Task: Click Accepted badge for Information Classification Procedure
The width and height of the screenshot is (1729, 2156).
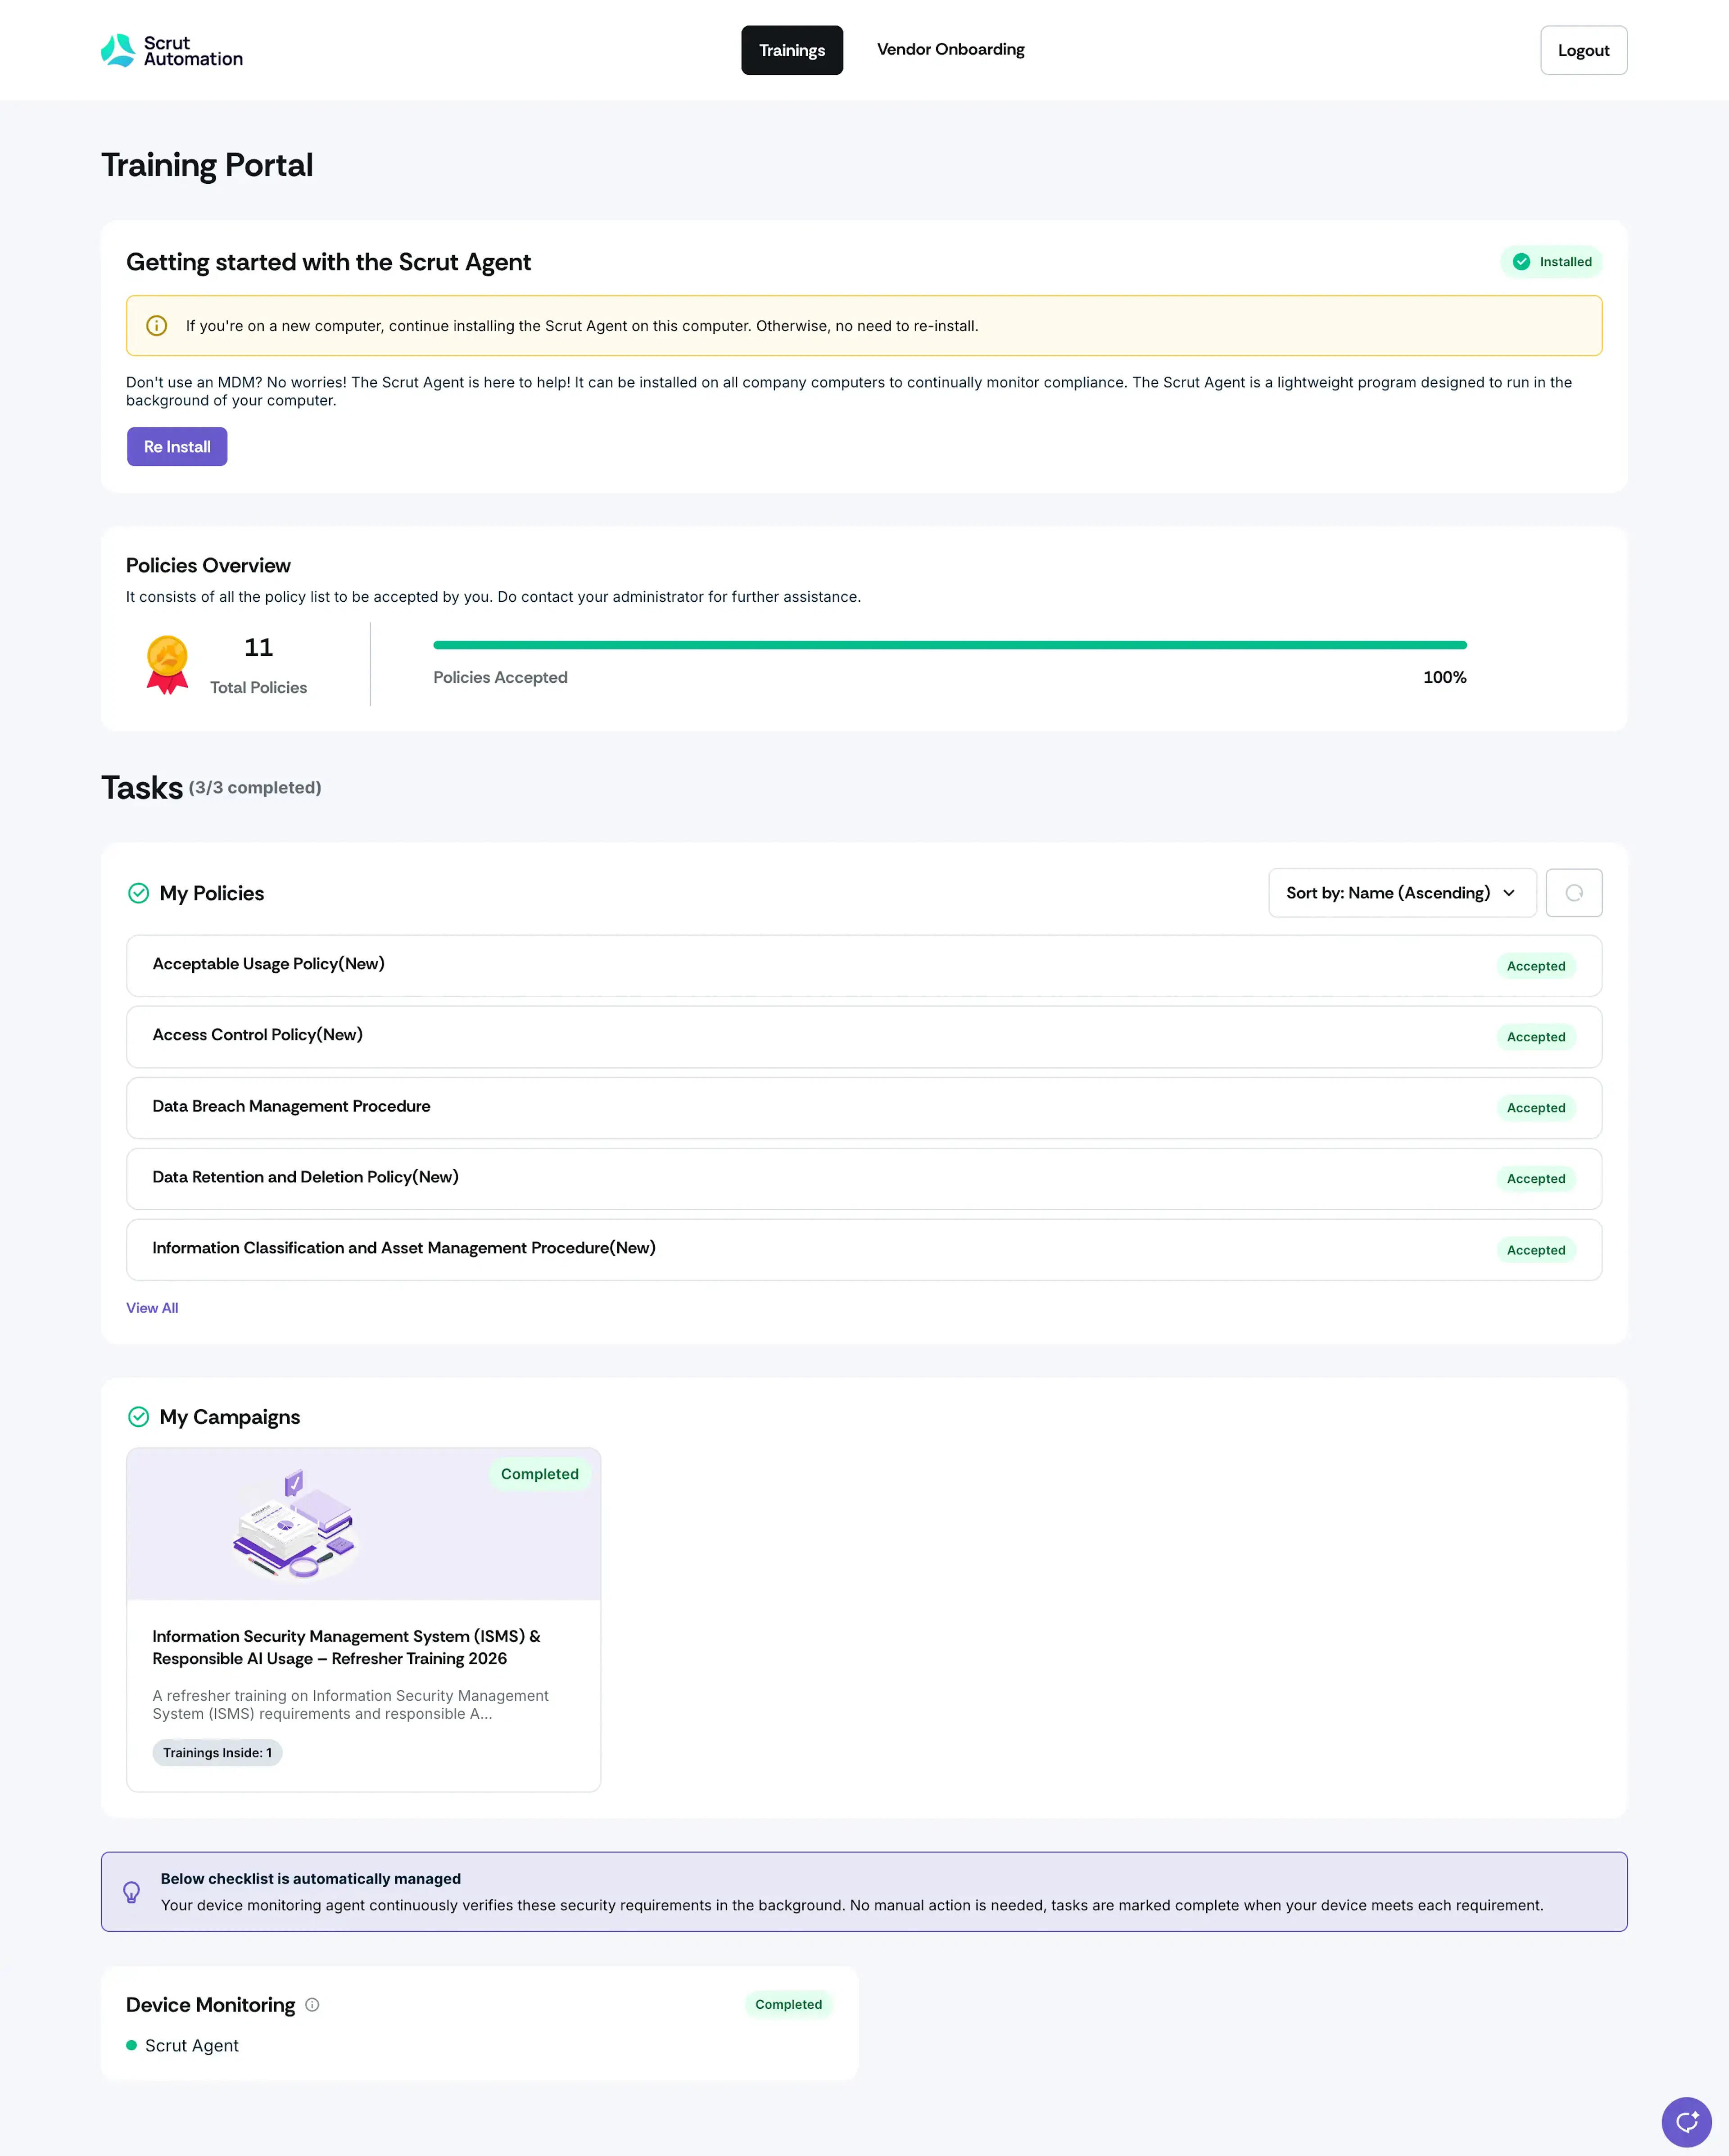Action: click(x=1536, y=1250)
